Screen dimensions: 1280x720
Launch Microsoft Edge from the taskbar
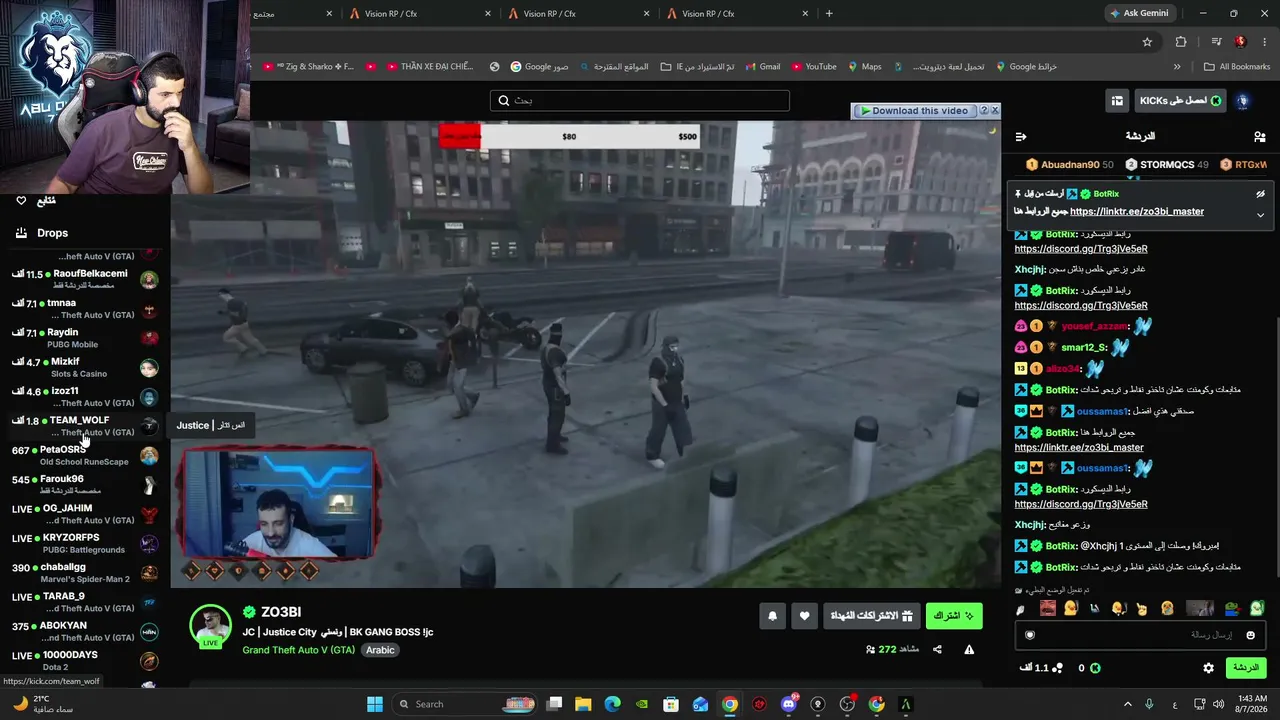click(612, 704)
